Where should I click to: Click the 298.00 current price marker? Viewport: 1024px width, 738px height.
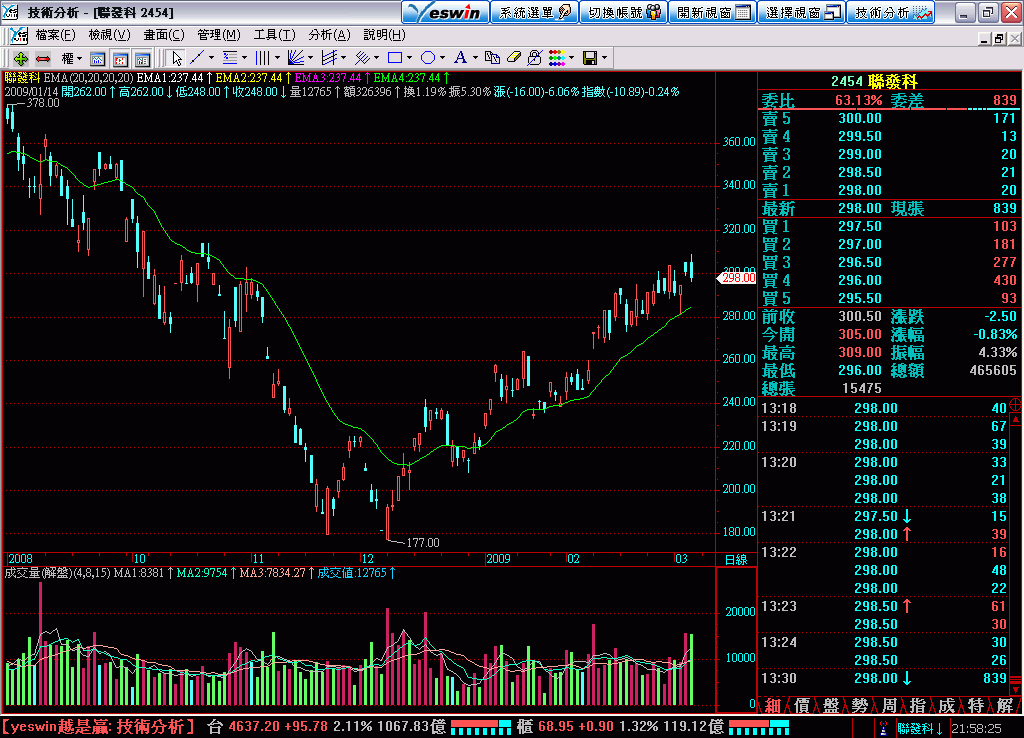click(737, 278)
